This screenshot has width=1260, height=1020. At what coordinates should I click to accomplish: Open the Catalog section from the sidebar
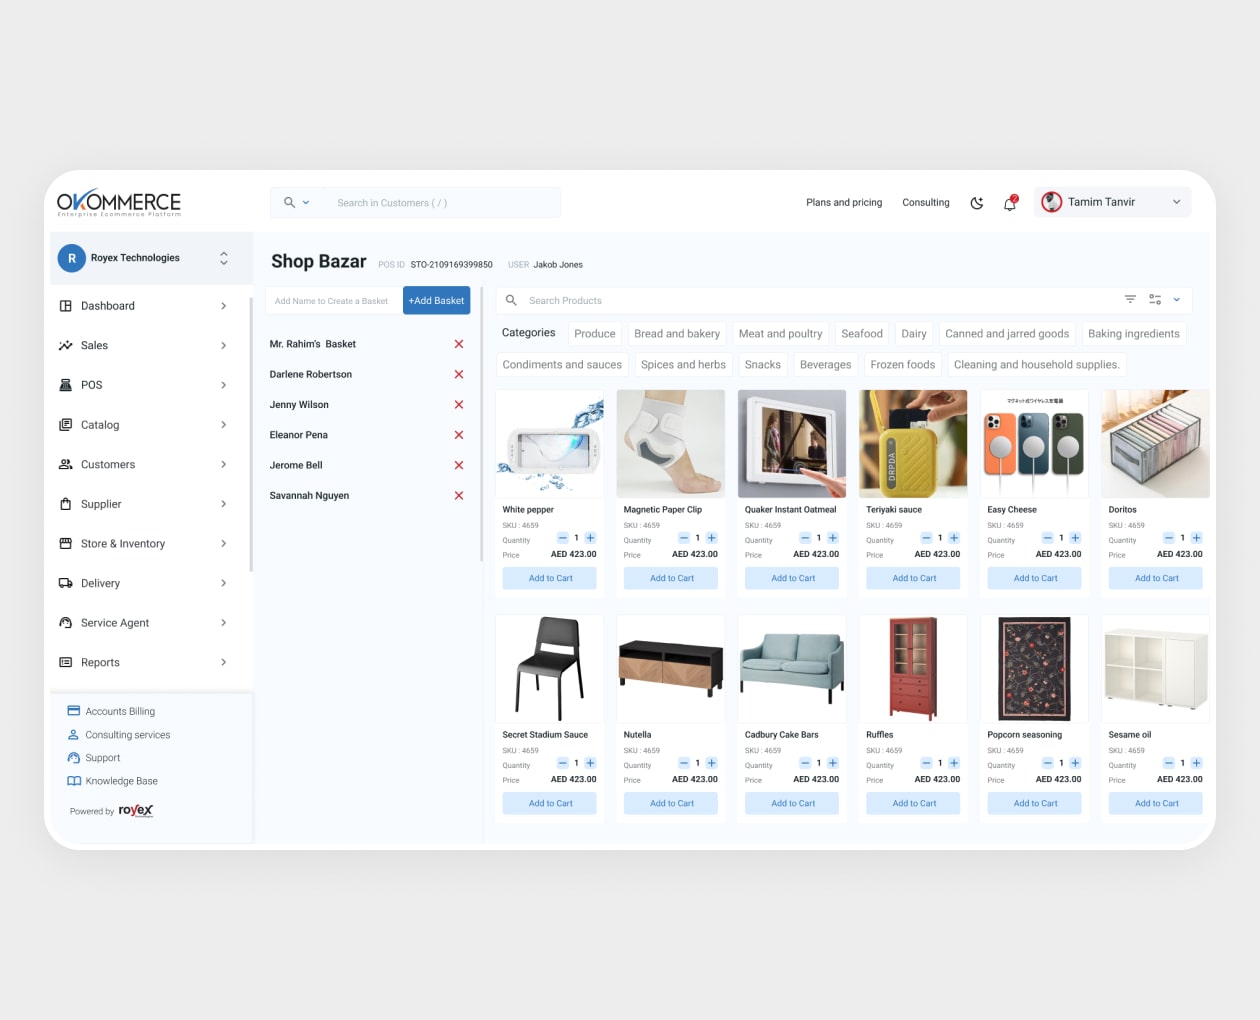[100, 425]
